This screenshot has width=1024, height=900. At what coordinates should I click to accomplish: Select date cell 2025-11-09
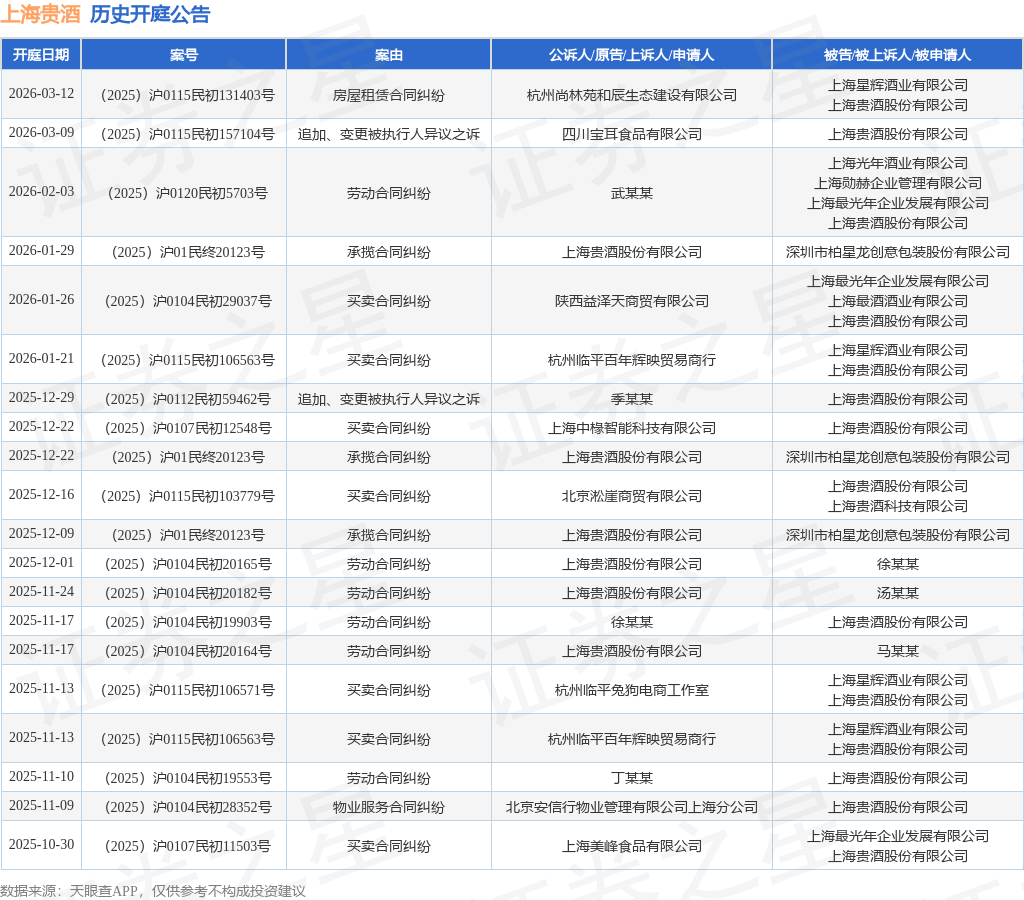[41, 806]
